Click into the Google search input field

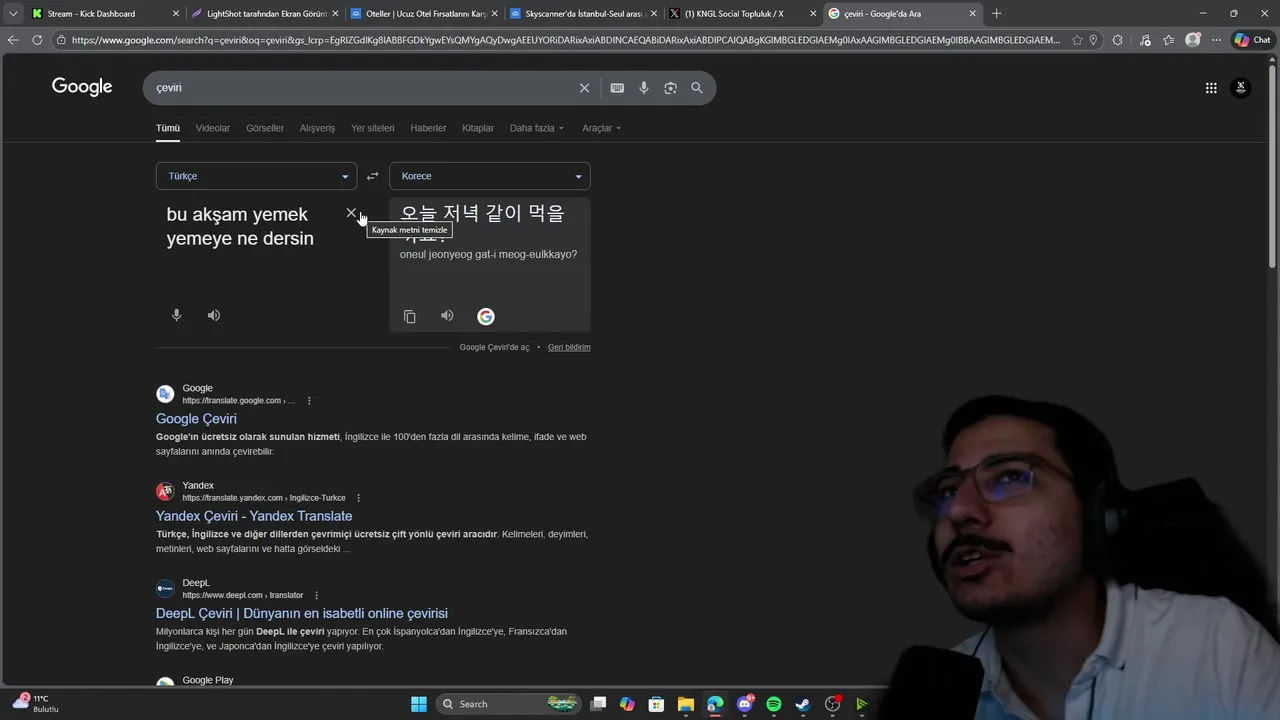360,88
